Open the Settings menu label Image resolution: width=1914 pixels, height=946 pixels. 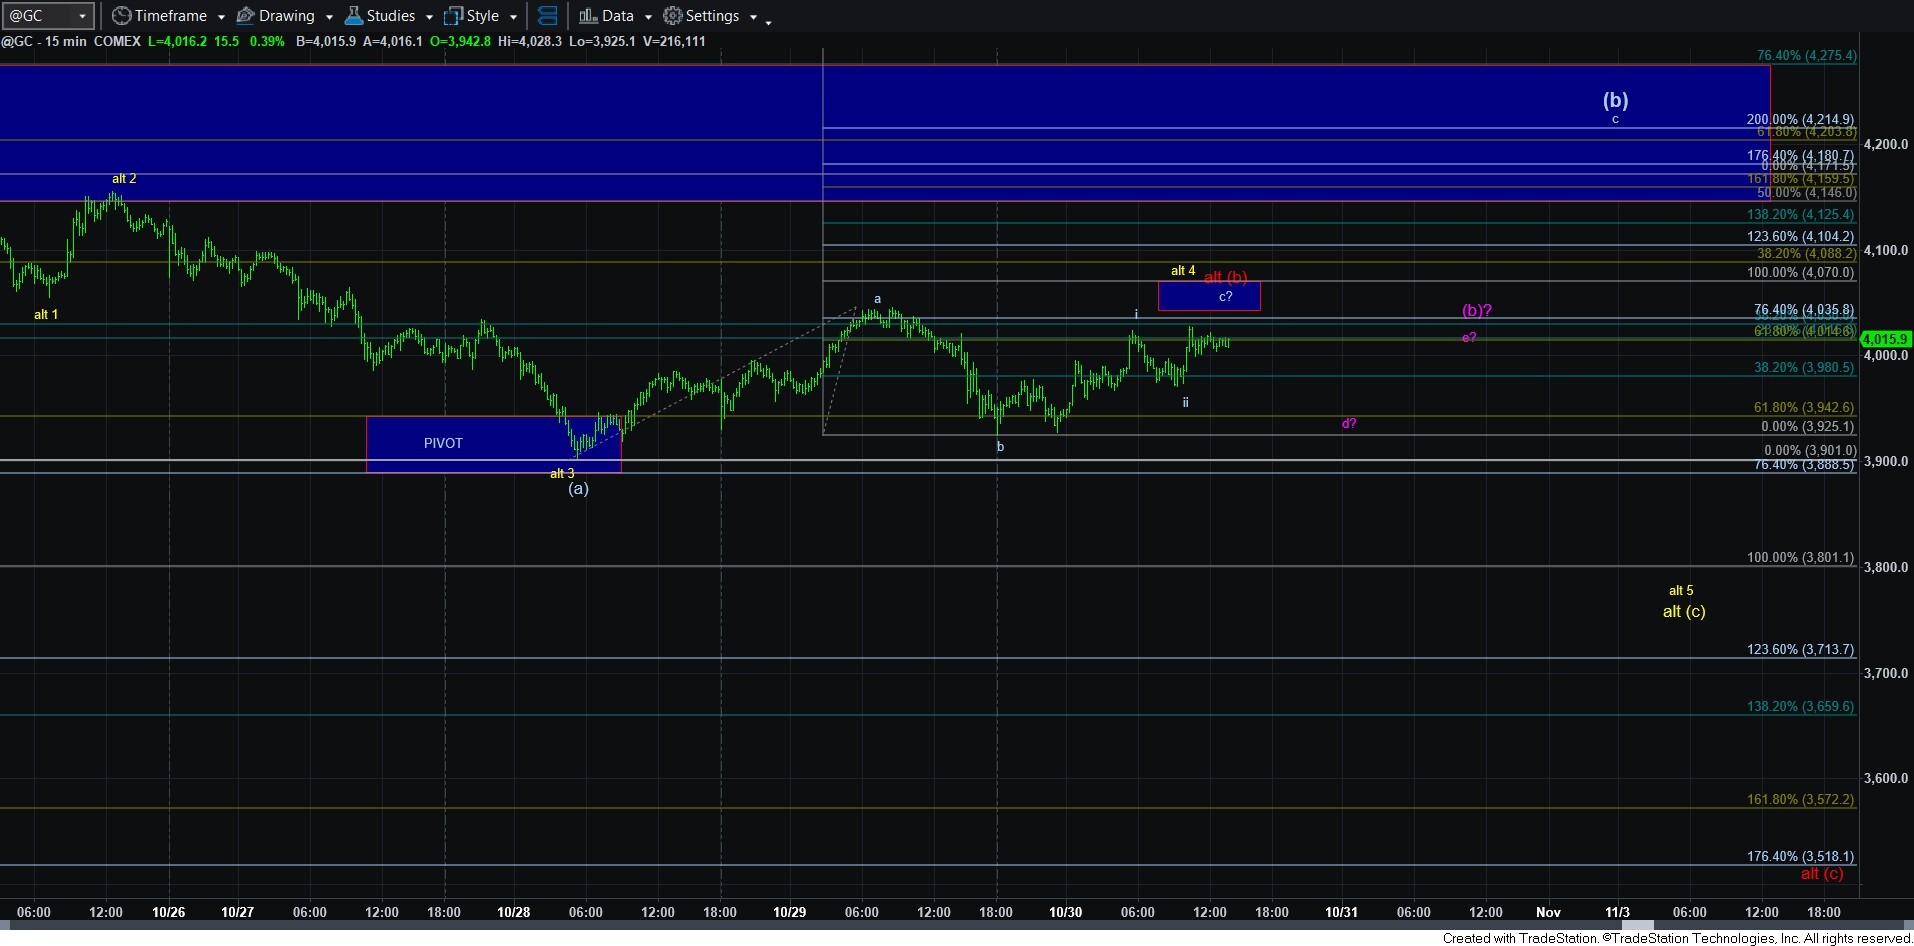[x=712, y=16]
